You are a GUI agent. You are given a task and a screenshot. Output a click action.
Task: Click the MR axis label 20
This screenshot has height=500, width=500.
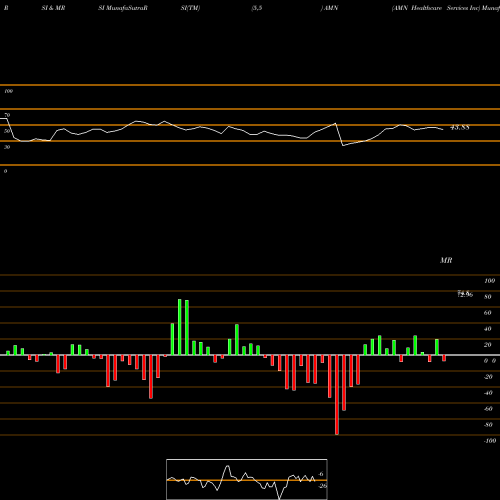(488, 345)
